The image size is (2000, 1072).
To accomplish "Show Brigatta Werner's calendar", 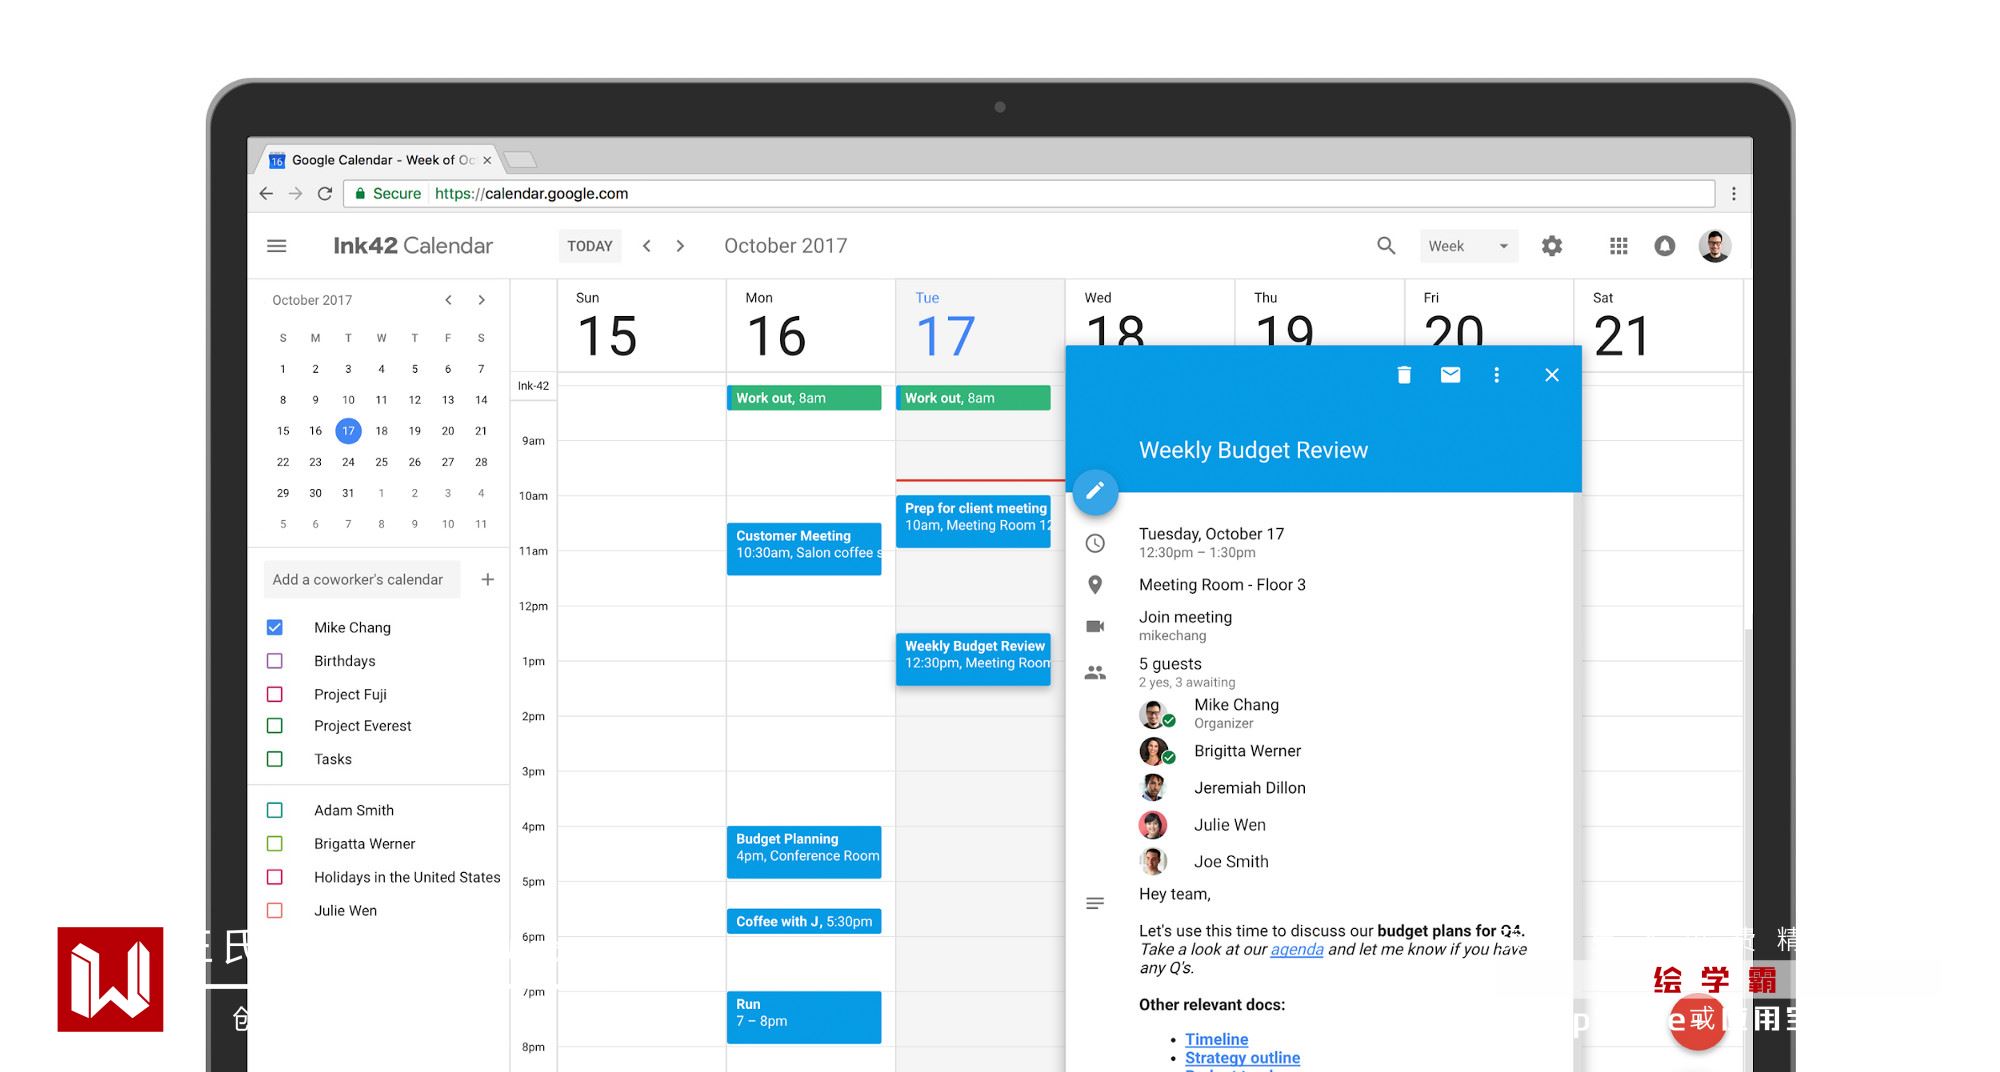I will tap(275, 844).
